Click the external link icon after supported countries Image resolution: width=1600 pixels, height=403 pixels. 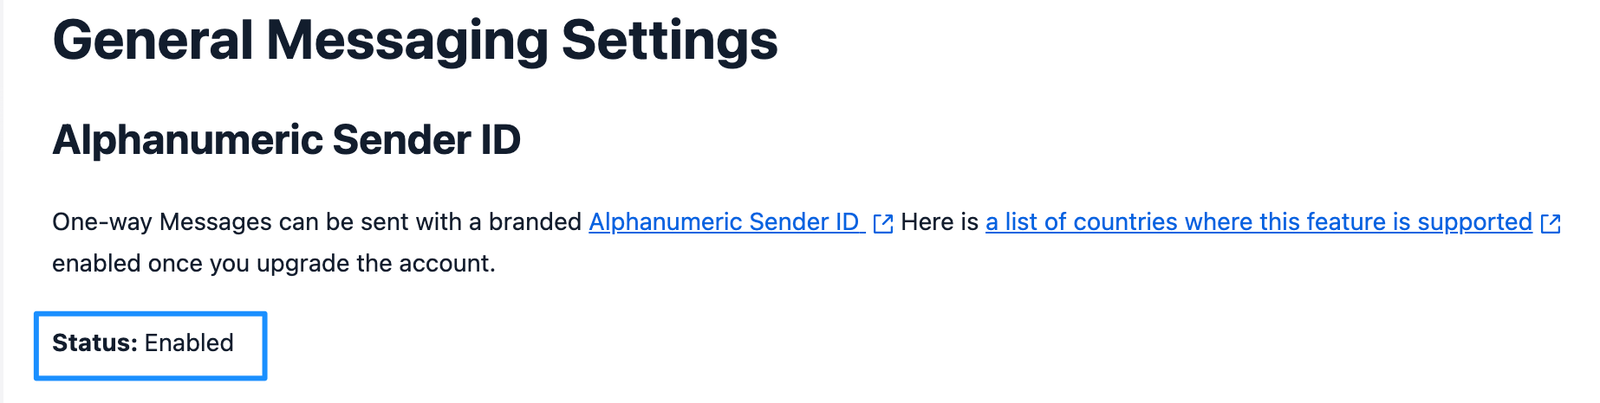coord(1550,223)
